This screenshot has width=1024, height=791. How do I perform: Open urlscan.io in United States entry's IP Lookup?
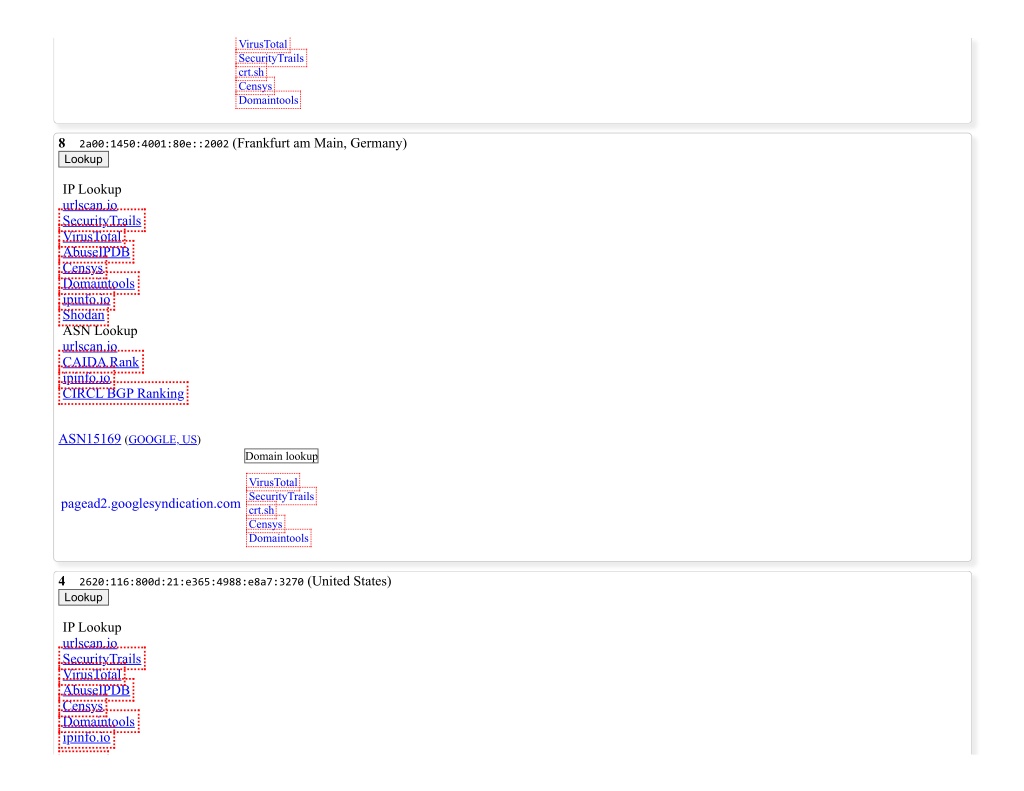click(89, 643)
